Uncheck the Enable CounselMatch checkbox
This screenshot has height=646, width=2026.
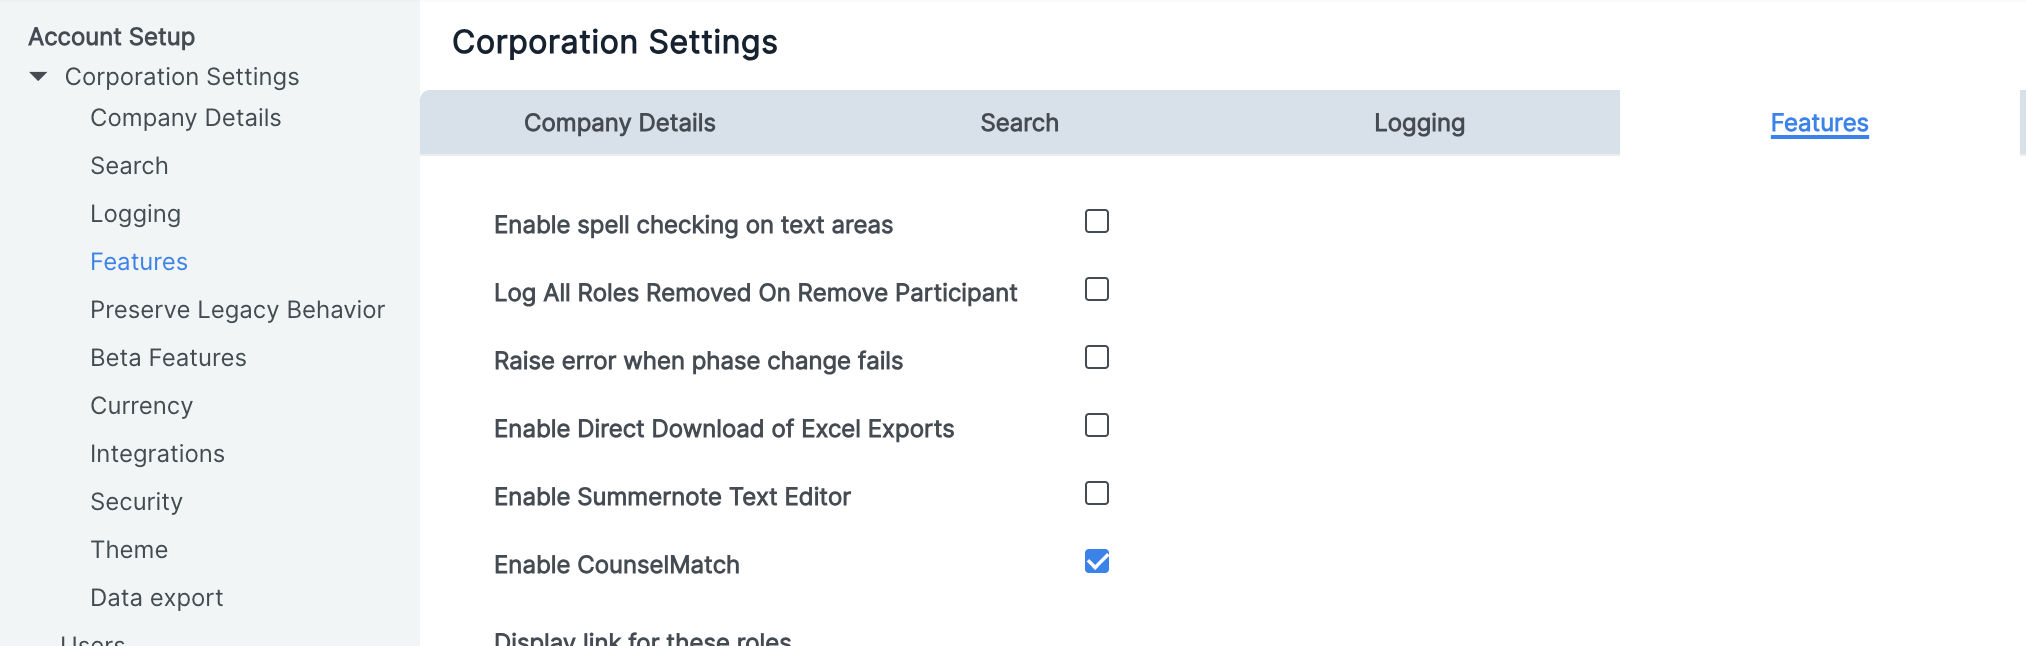click(x=1097, y=561)
